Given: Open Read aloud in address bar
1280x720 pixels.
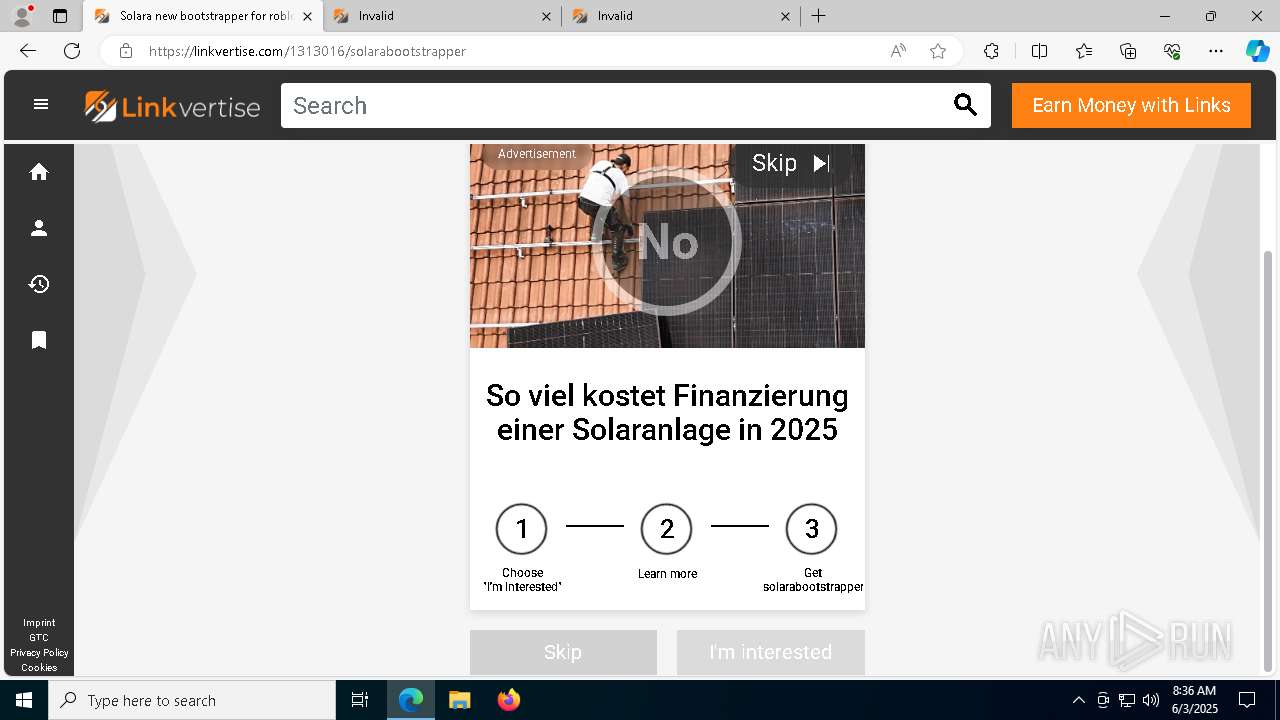Looking at the screenshot, I should point(898,51).
